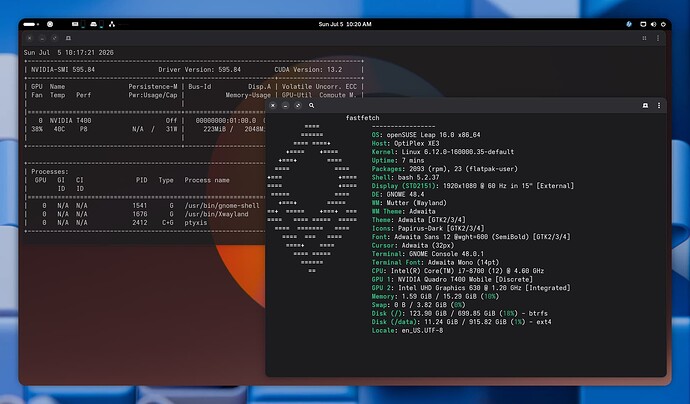Click the 'Locale: en_US.UTF-8' line
The height and width of the screenshot is (404, 690).
point(407,331)
